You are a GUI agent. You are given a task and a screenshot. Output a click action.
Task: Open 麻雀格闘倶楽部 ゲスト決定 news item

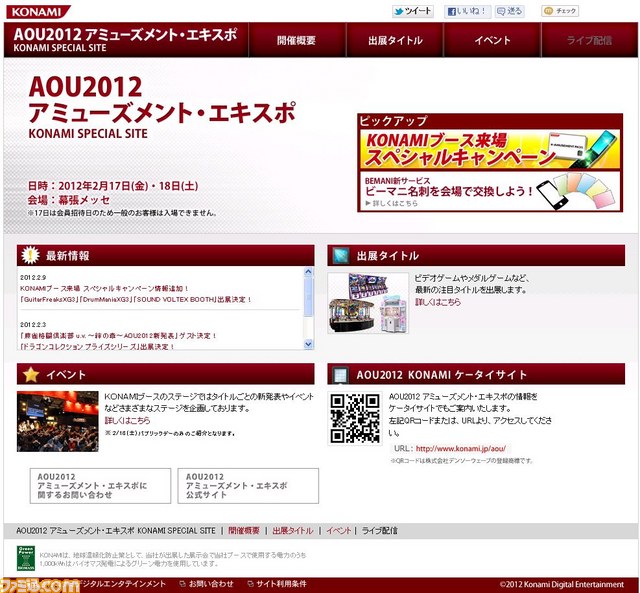[x=118, y=335]
